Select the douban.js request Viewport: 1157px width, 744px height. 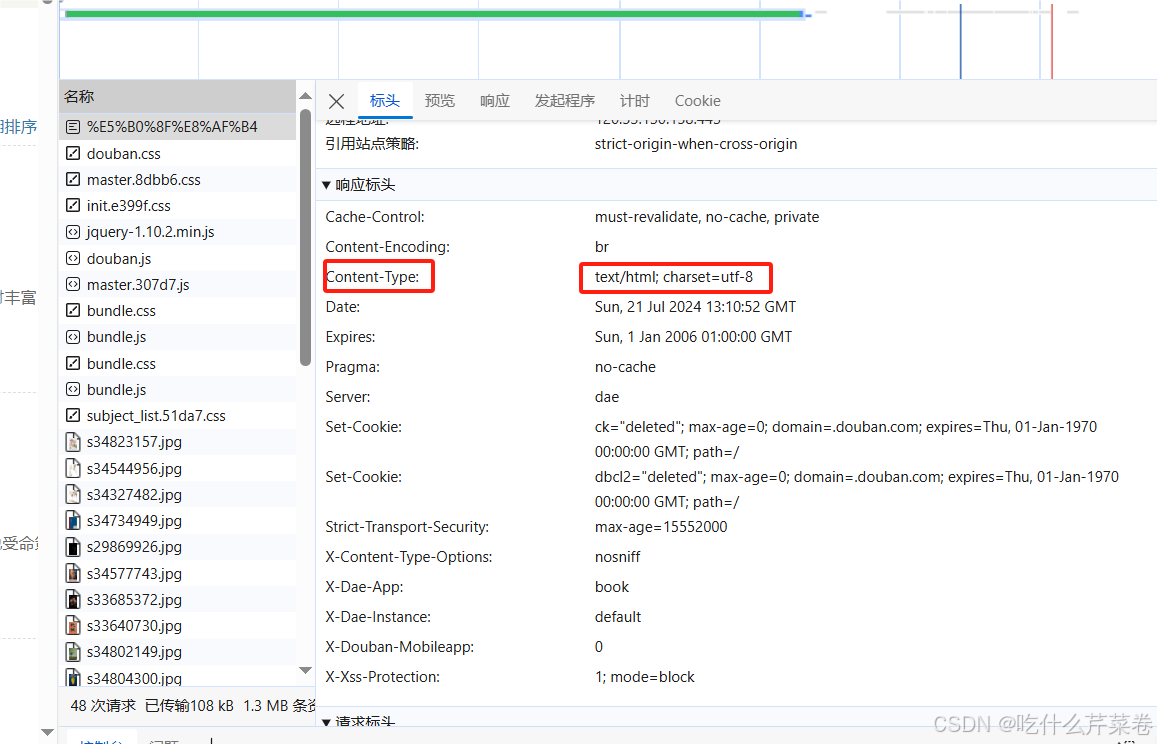[x=177, y=258]
